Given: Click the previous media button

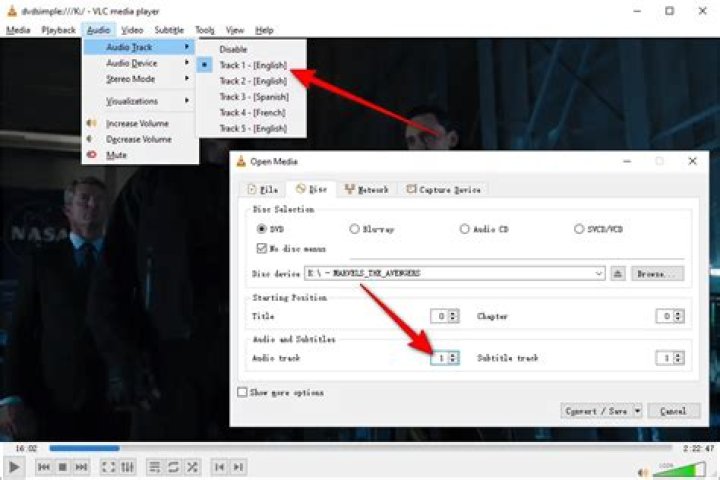Looking at the screenshot, I should (x=44, y=467).
